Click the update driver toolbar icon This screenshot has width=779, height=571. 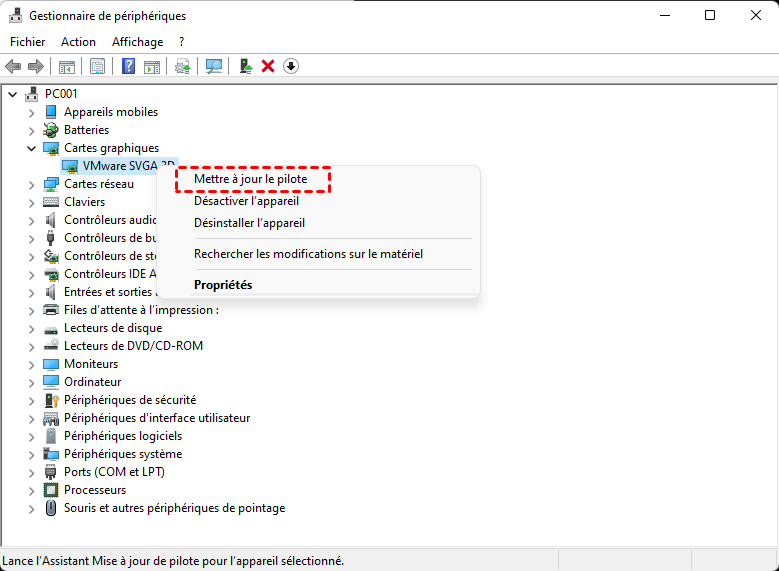click(x=245, y=66)
